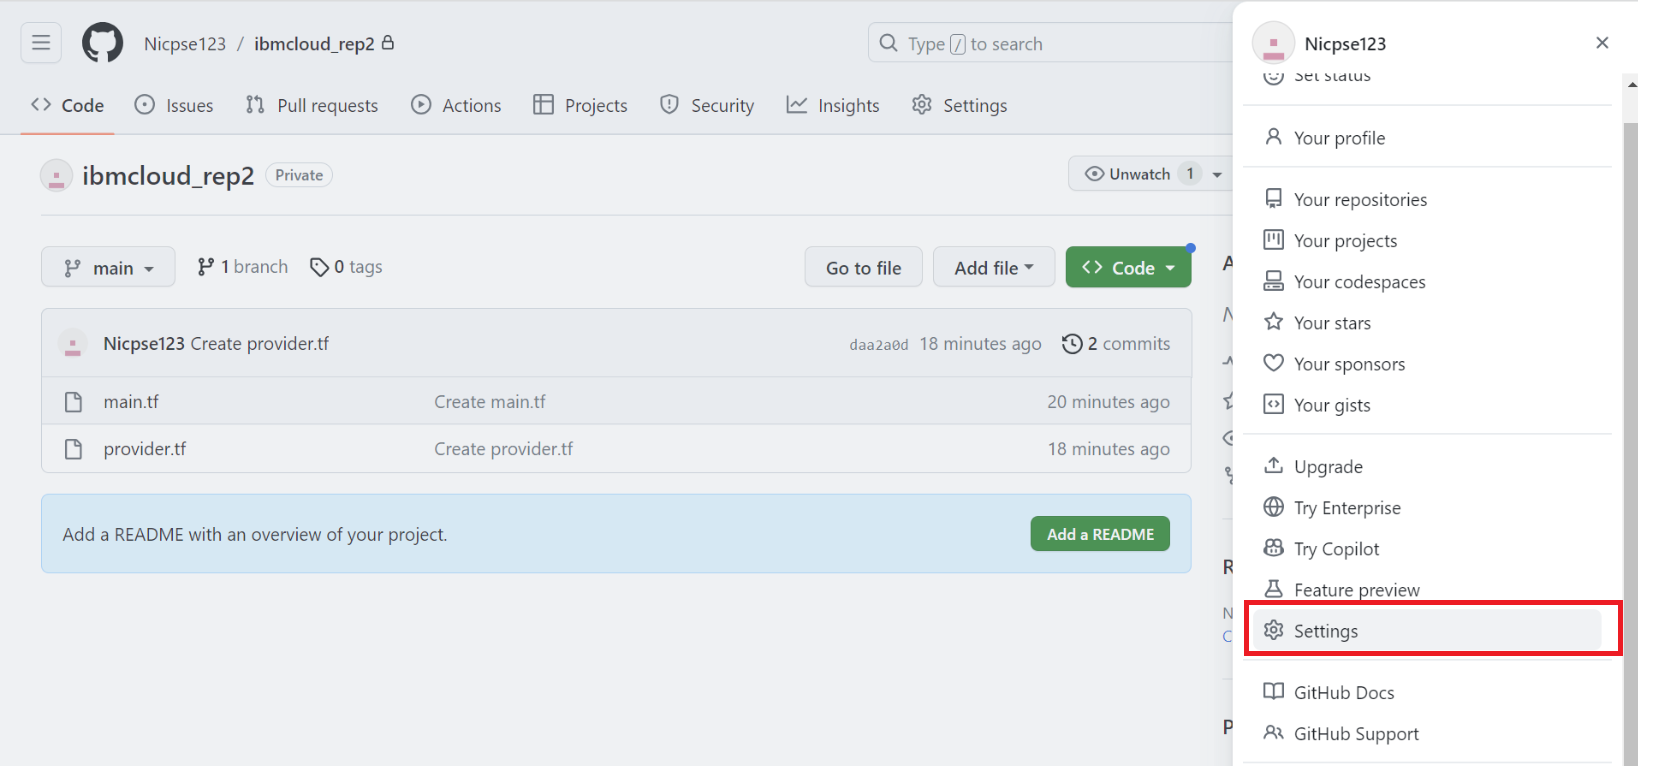Click the main.tf file icon
1668x766 pixels.
(x=73, y=402)
